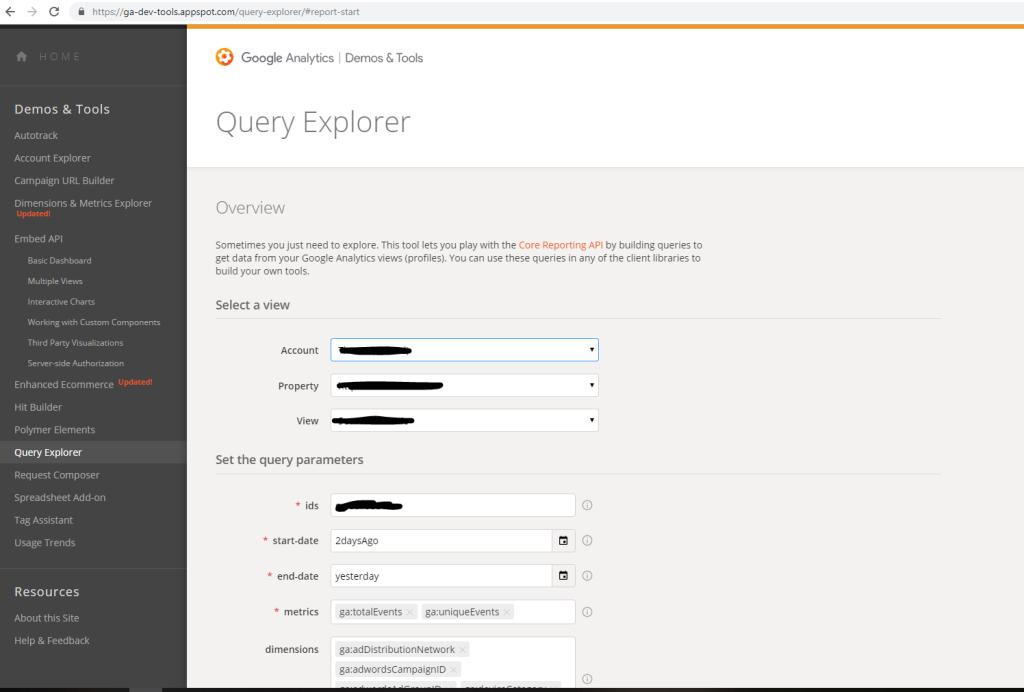Remove the ga:uniqueEvents metric chip
1024x692 pixels.
(506, 612)
